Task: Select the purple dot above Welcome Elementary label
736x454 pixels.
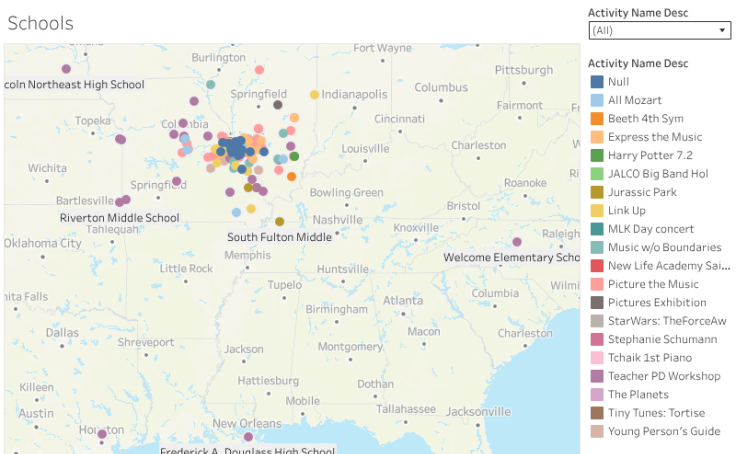Action: pos(517,242)
